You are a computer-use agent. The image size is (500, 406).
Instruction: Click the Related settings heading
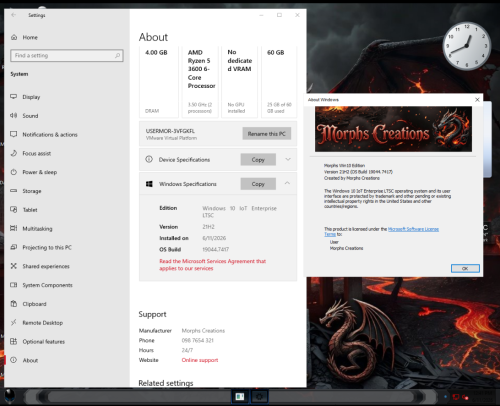tap(166, 383)
